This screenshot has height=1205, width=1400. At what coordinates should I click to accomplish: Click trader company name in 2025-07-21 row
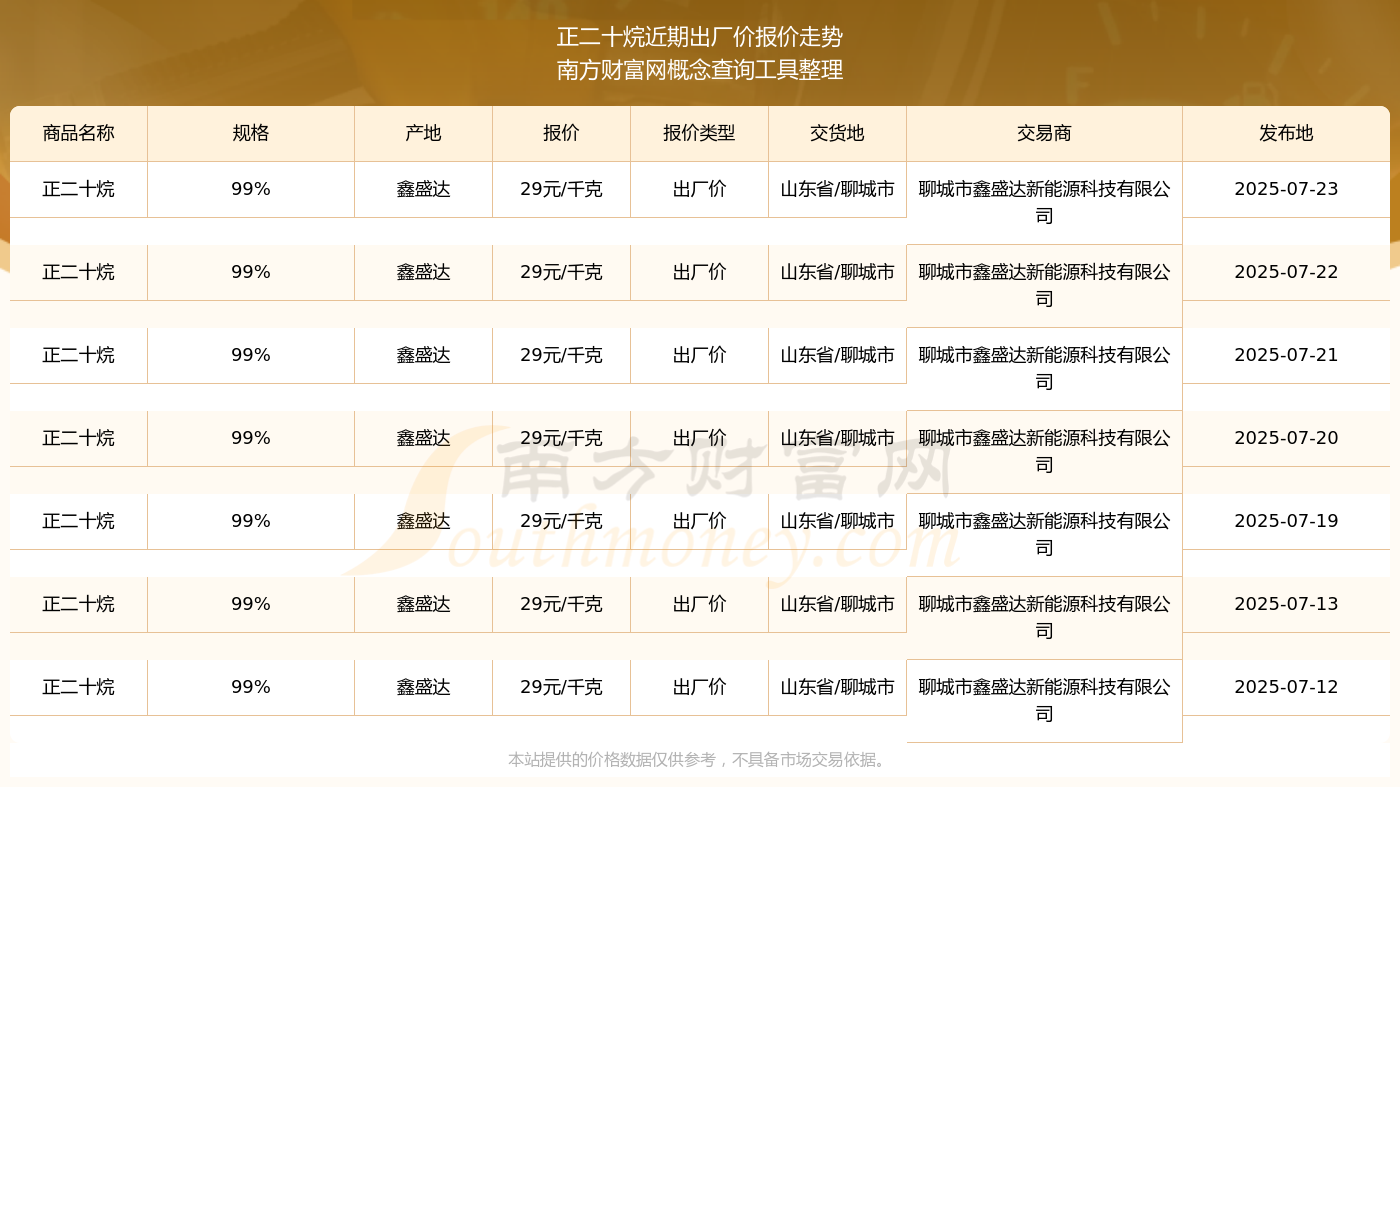tap(1045, 369)
